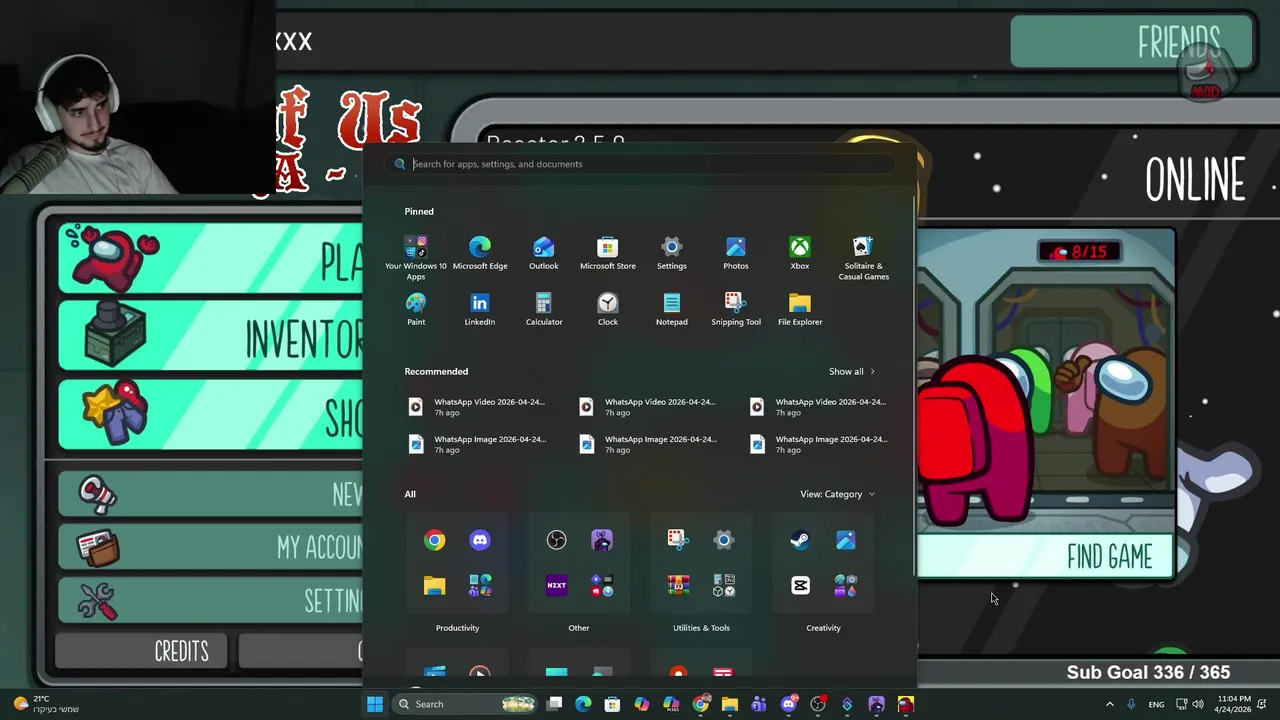This screenshot has width=1280, height=720.
Task: Expand the Creativity category's remaining apps
Action: 846,586
